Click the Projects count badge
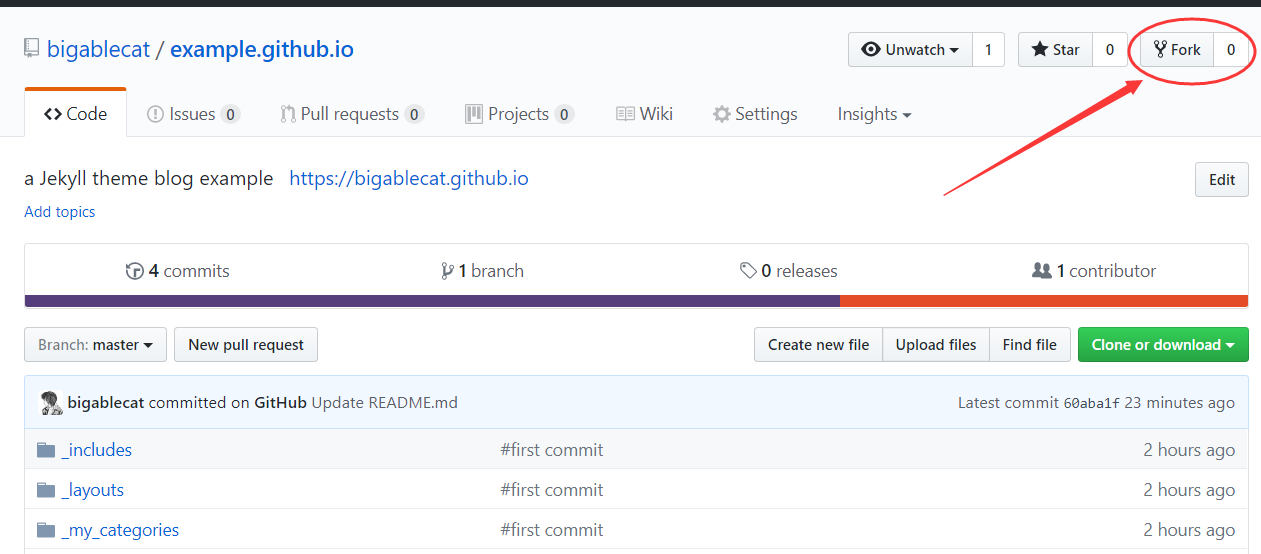The image size is (1261, 554). pyautogui.click(x=564, y=115)
